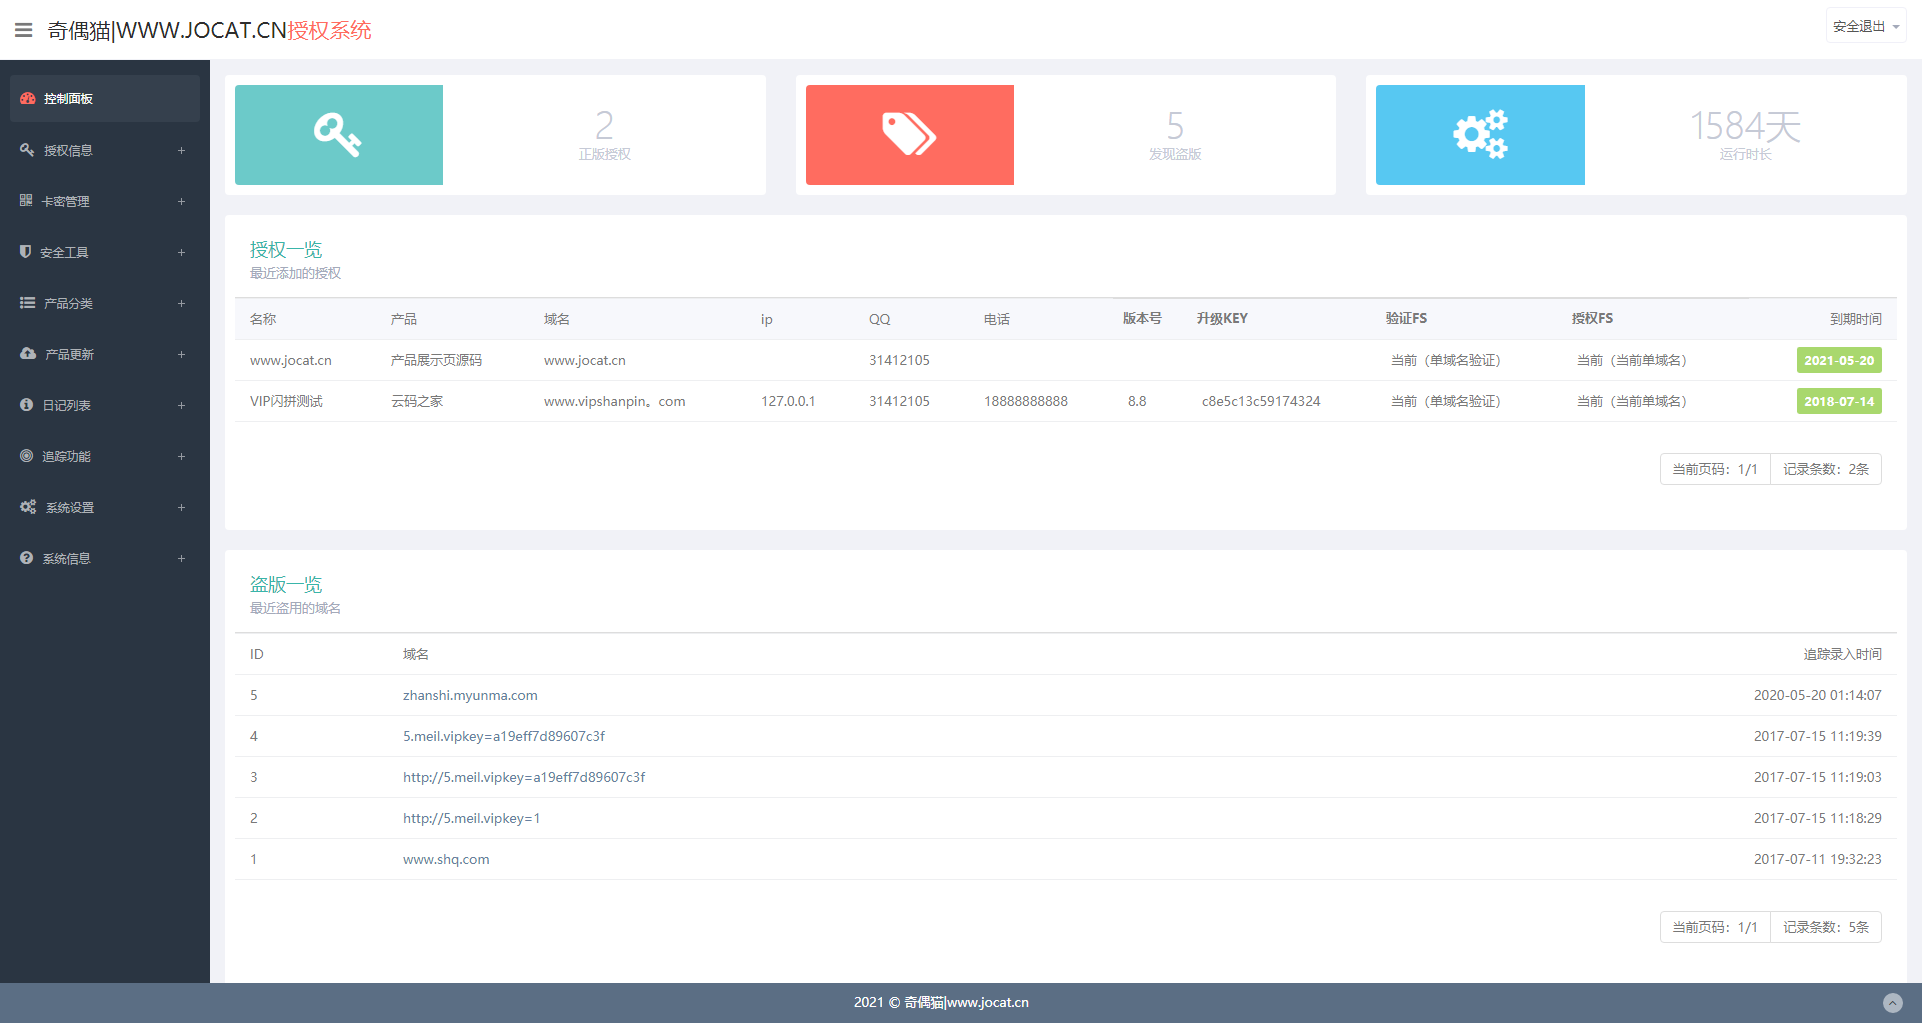Expand the 卡密管理 plus sign
Image resolution: width=1922 pixels, height=1023 pixels.
(181, 201)
